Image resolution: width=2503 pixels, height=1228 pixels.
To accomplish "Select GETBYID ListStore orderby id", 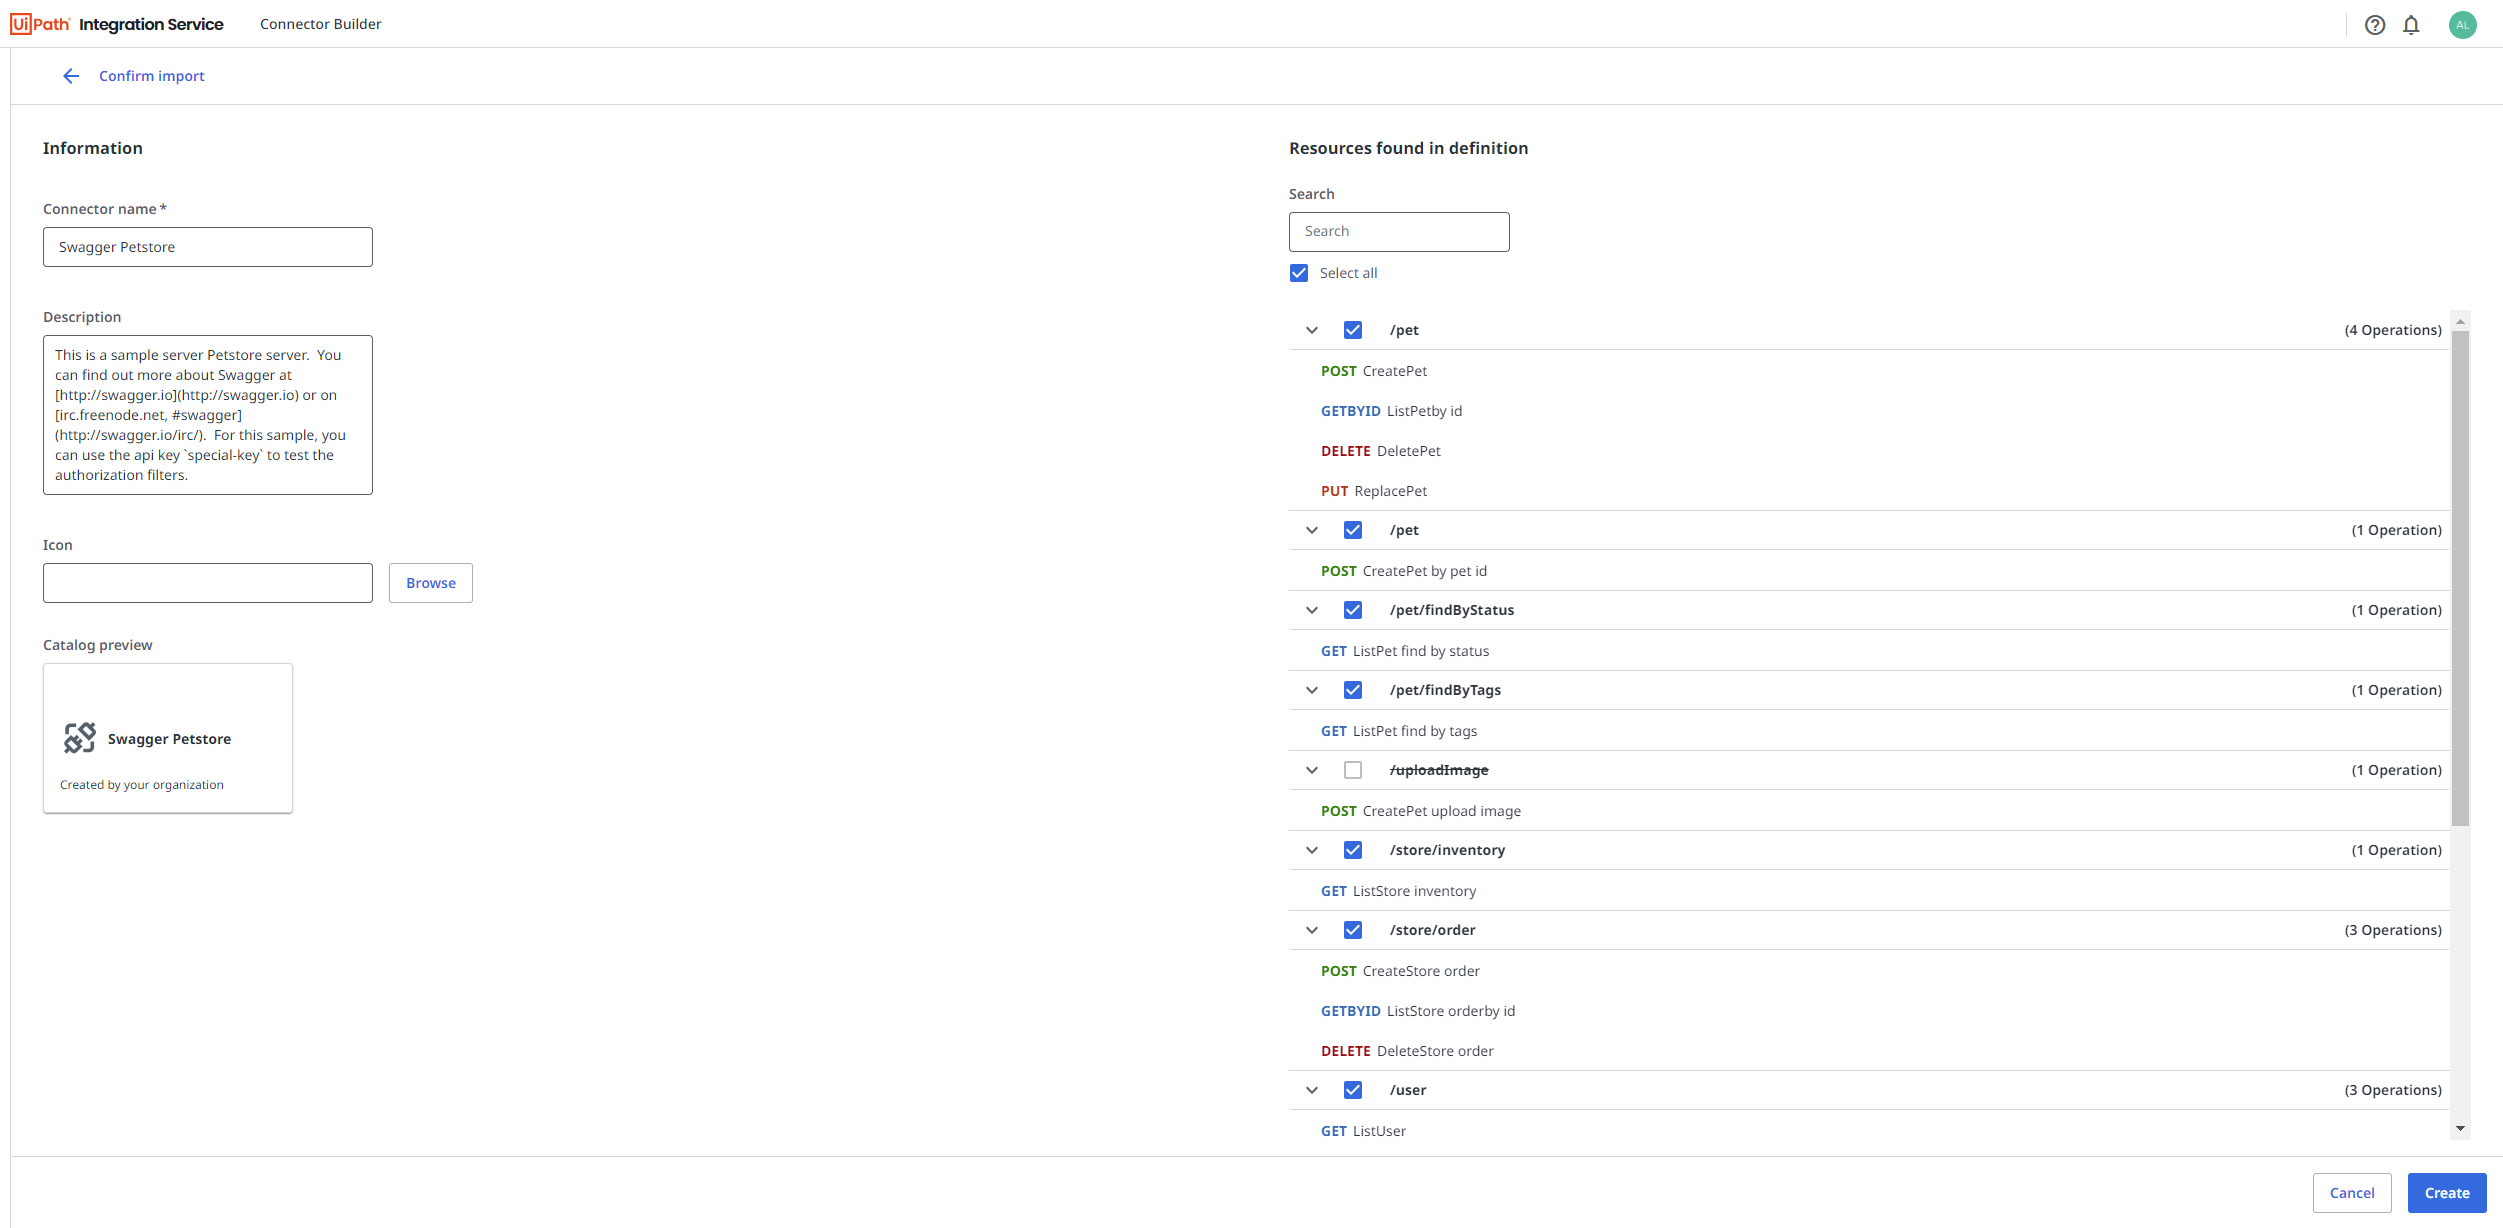I will (1418, 1011).
